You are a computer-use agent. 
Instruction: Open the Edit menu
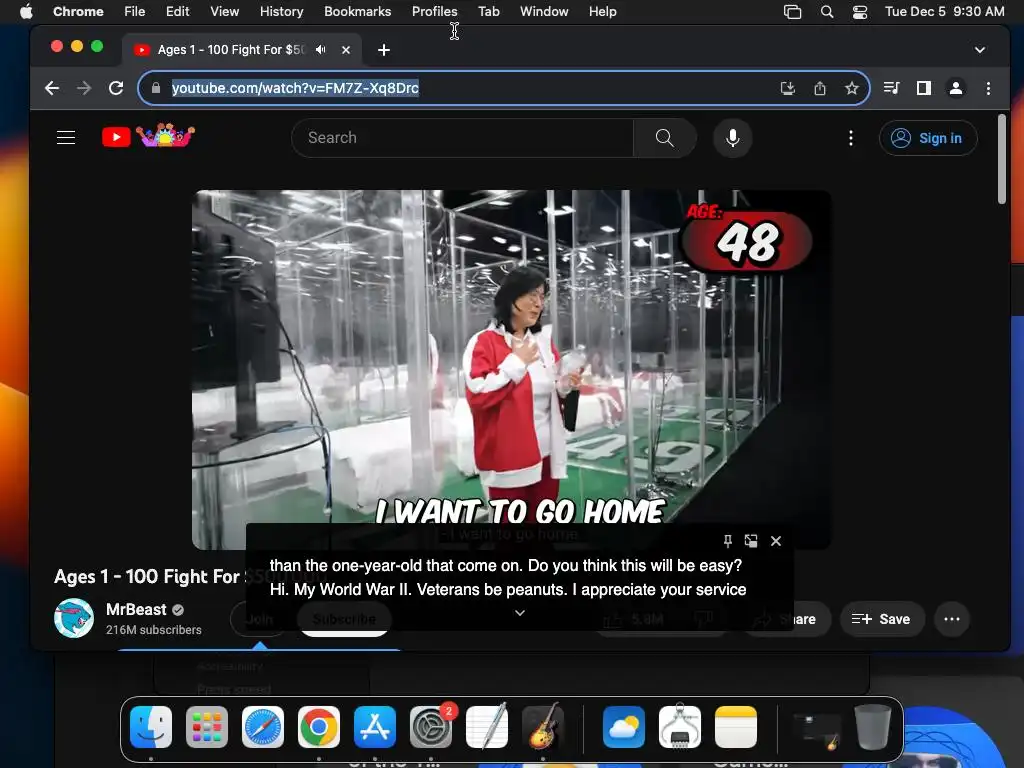point(177,11)
